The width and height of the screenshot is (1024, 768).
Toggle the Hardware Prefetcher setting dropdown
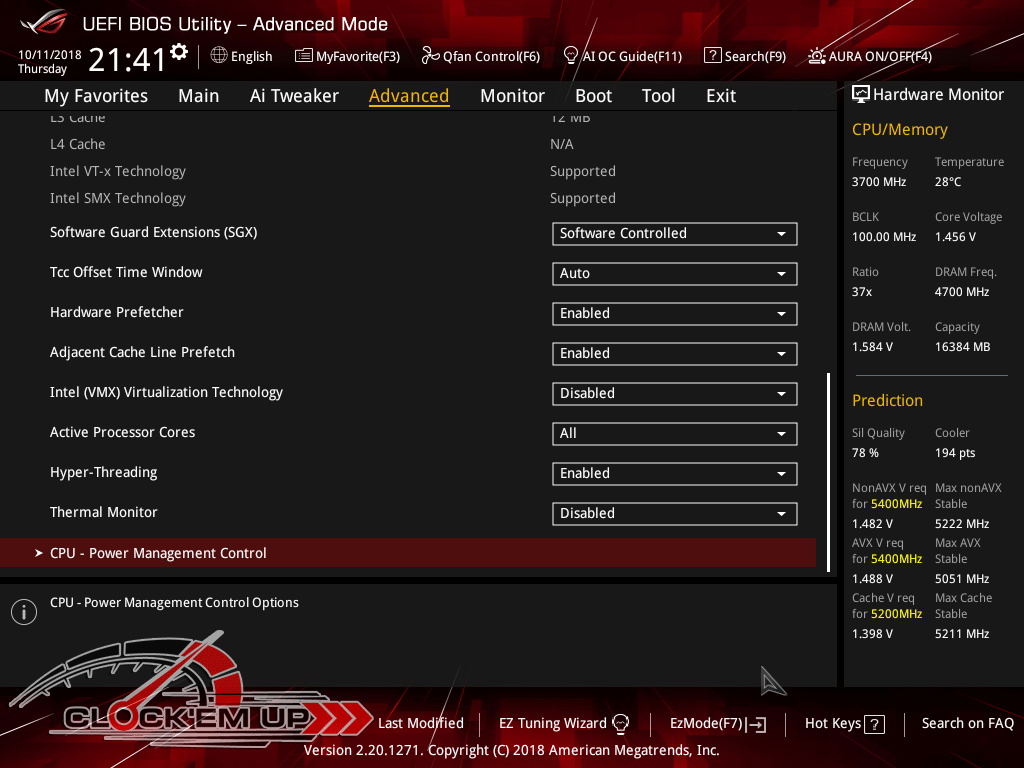674,314
